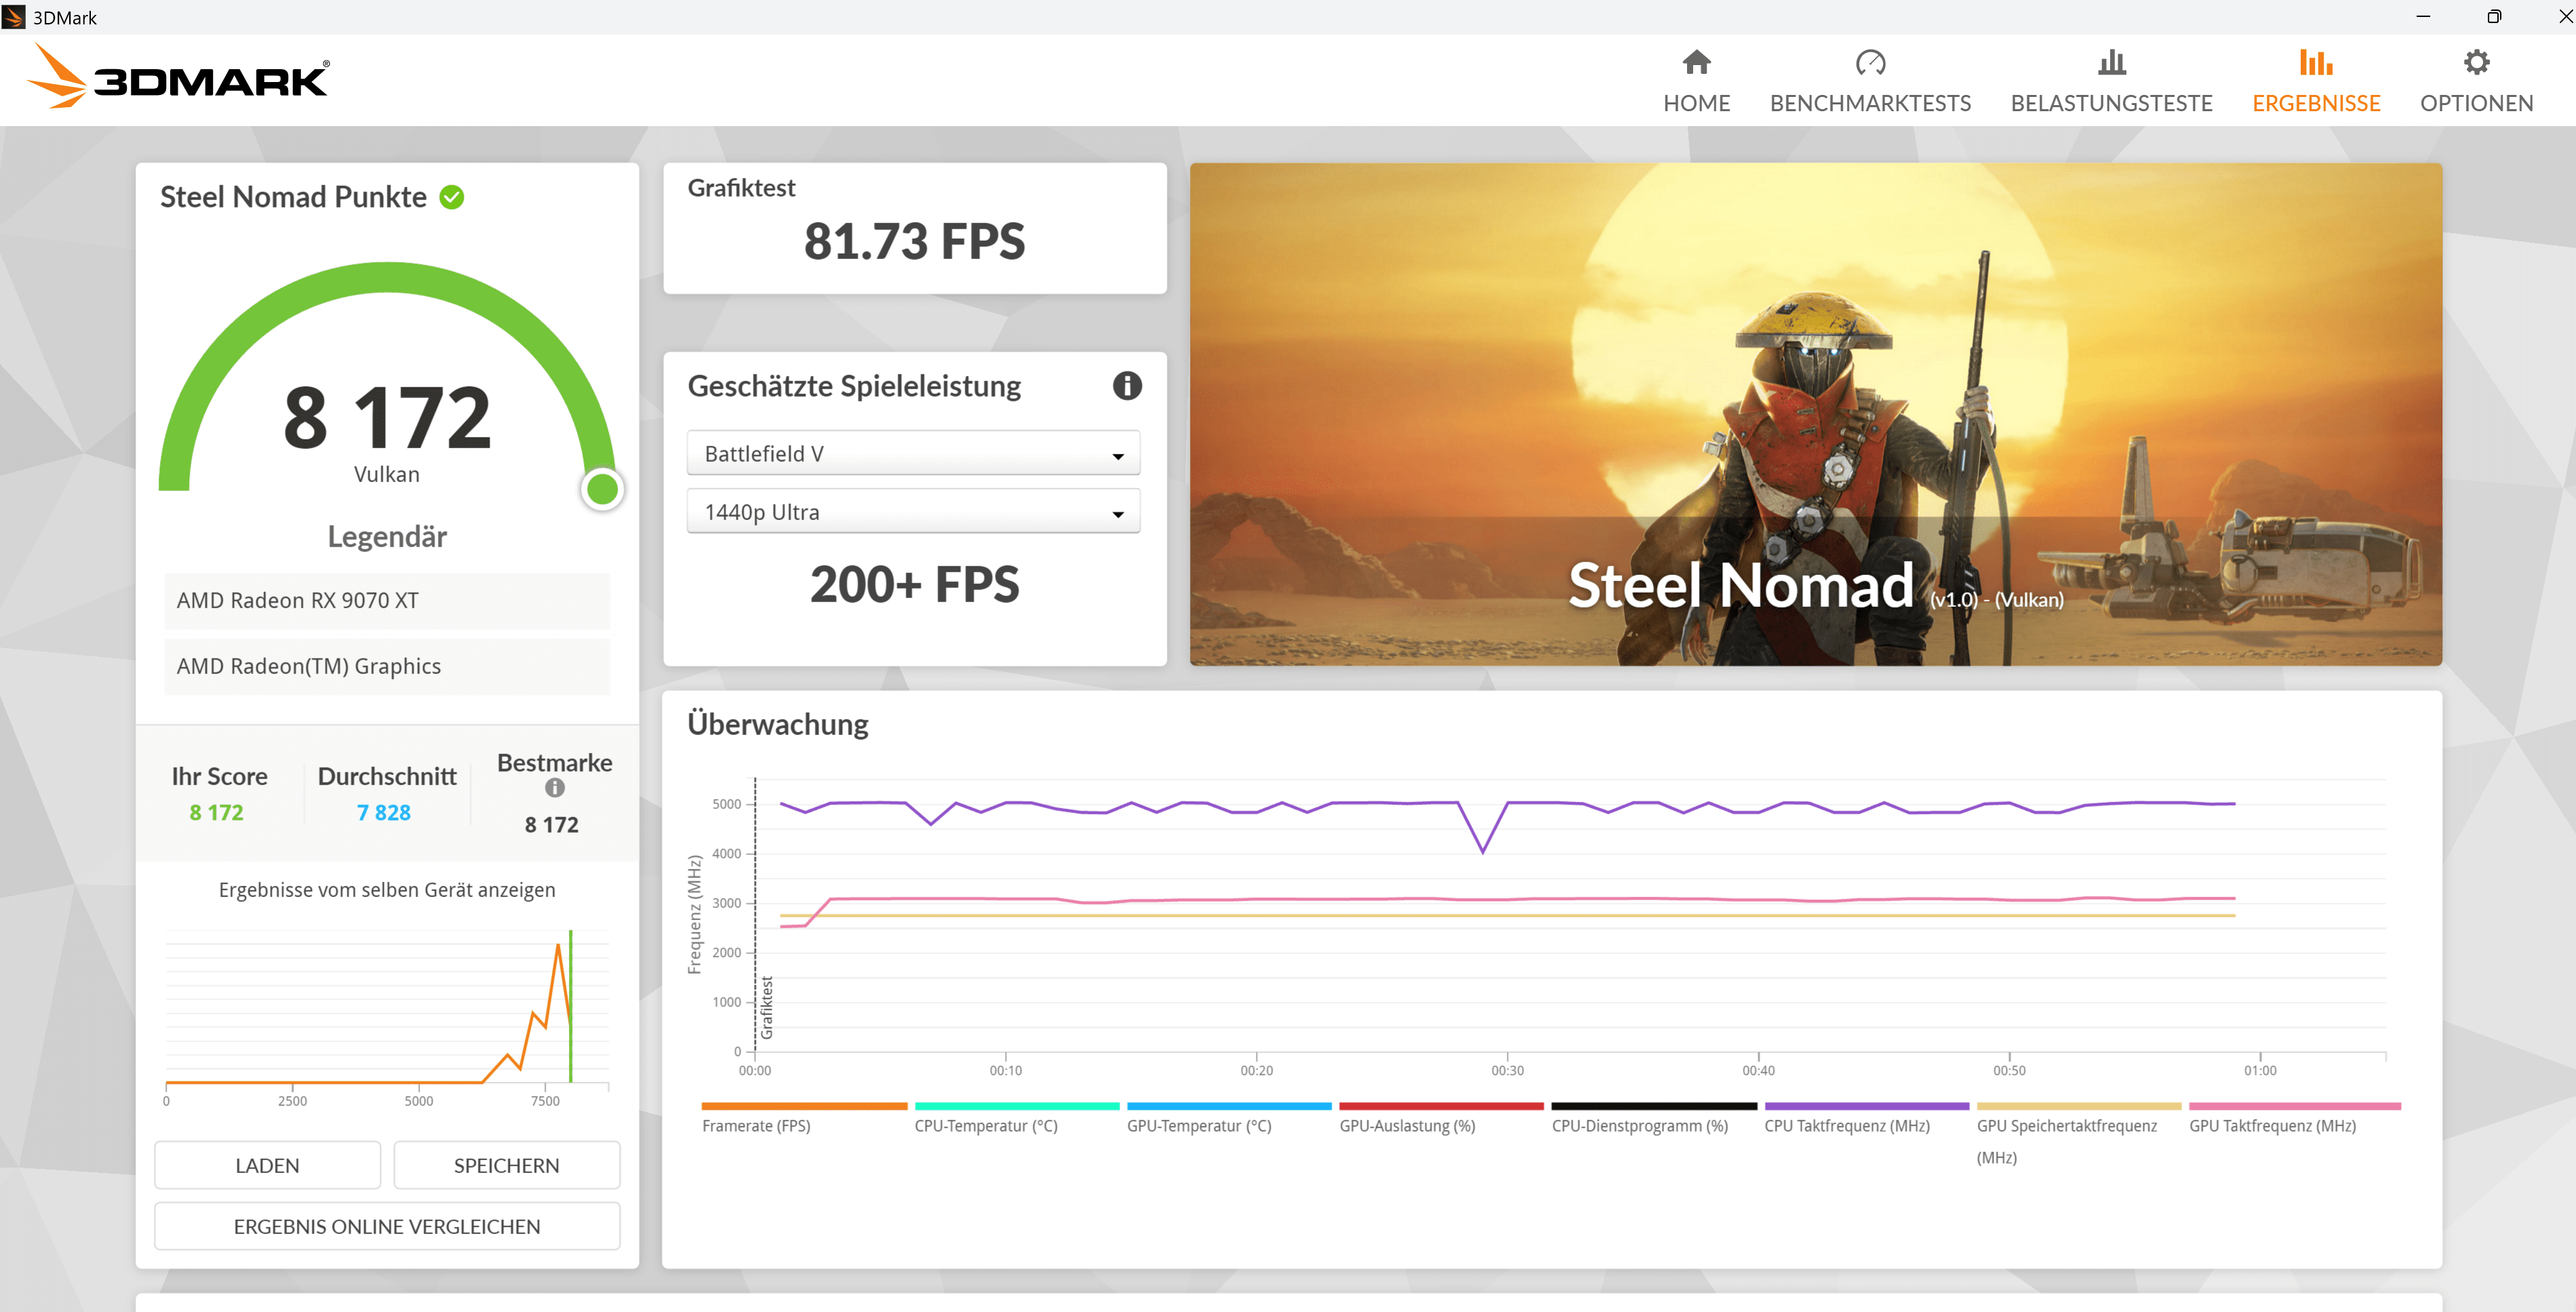
Task: Click ERGEBNIS ONLINE VERGLEICHEN button
Action: [387, 1226]
